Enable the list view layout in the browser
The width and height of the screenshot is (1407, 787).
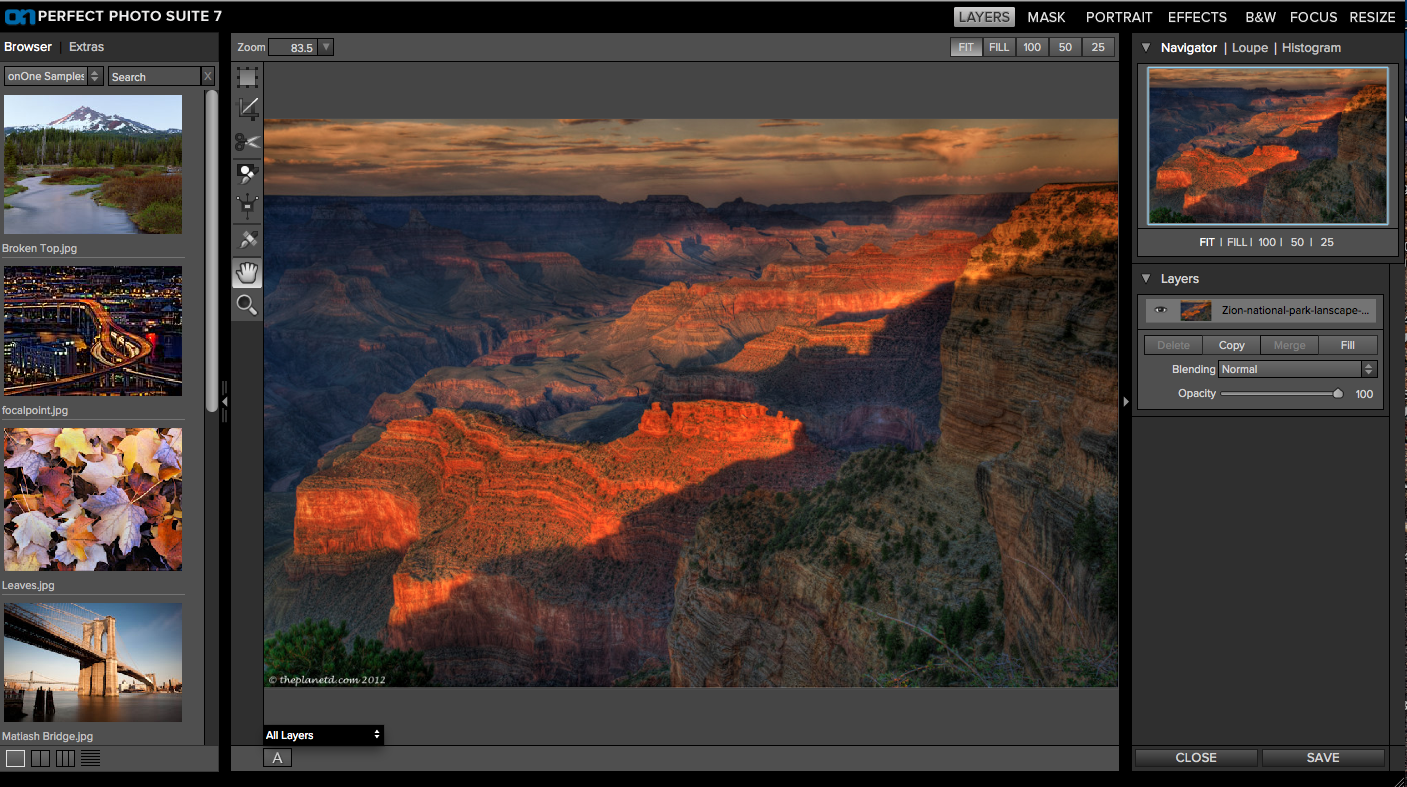(x=89, y=758)
